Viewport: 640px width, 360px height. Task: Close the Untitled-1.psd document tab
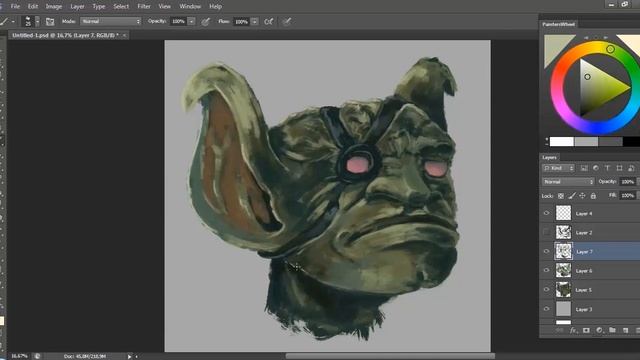point(124,36)
